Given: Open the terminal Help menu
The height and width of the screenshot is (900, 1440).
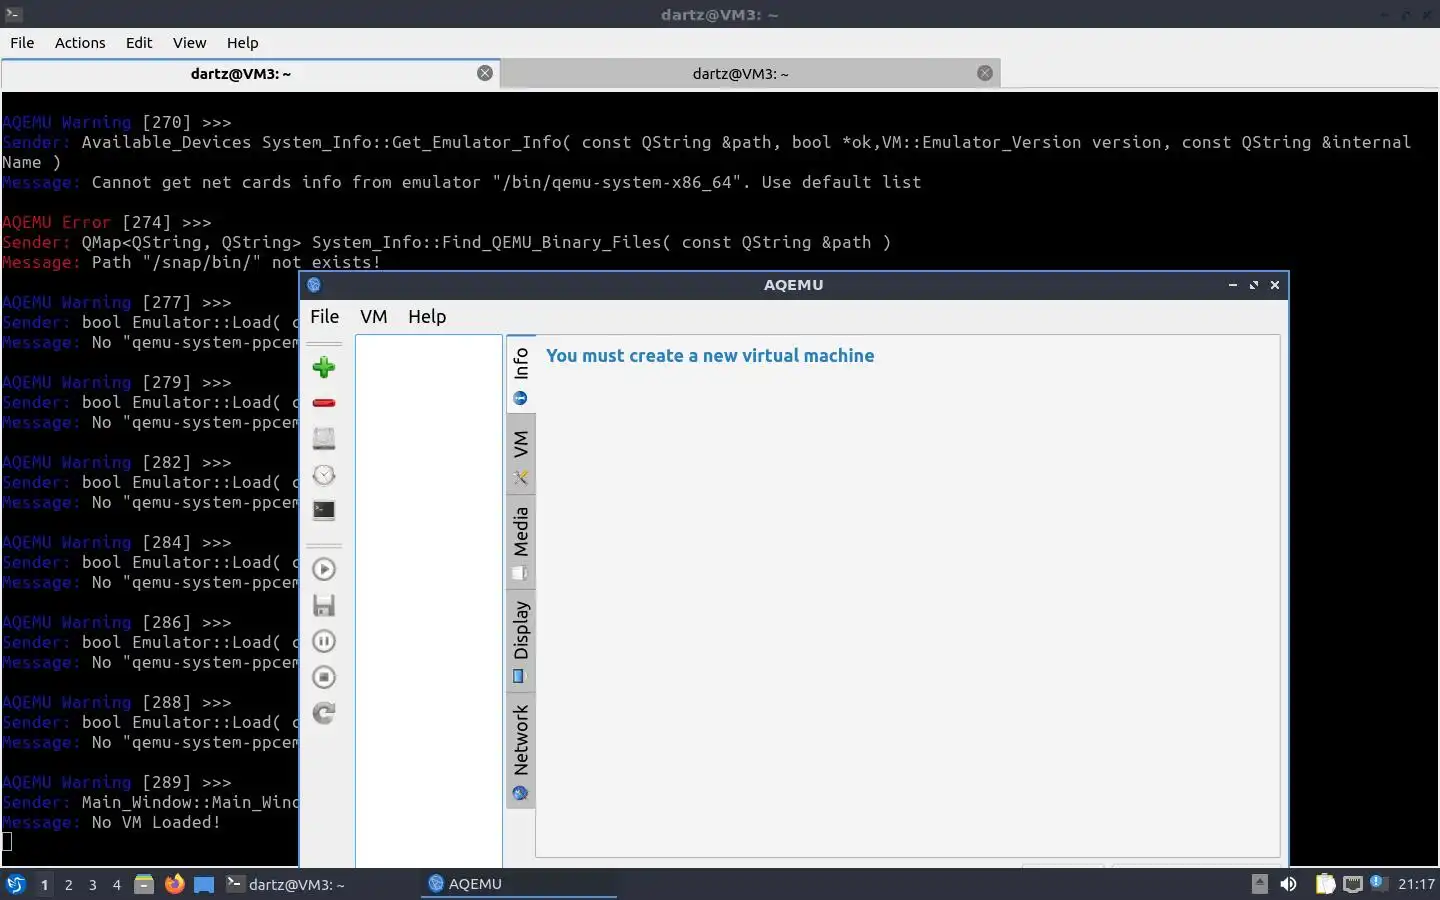Looking at the screenshot, I should [242, 43].
